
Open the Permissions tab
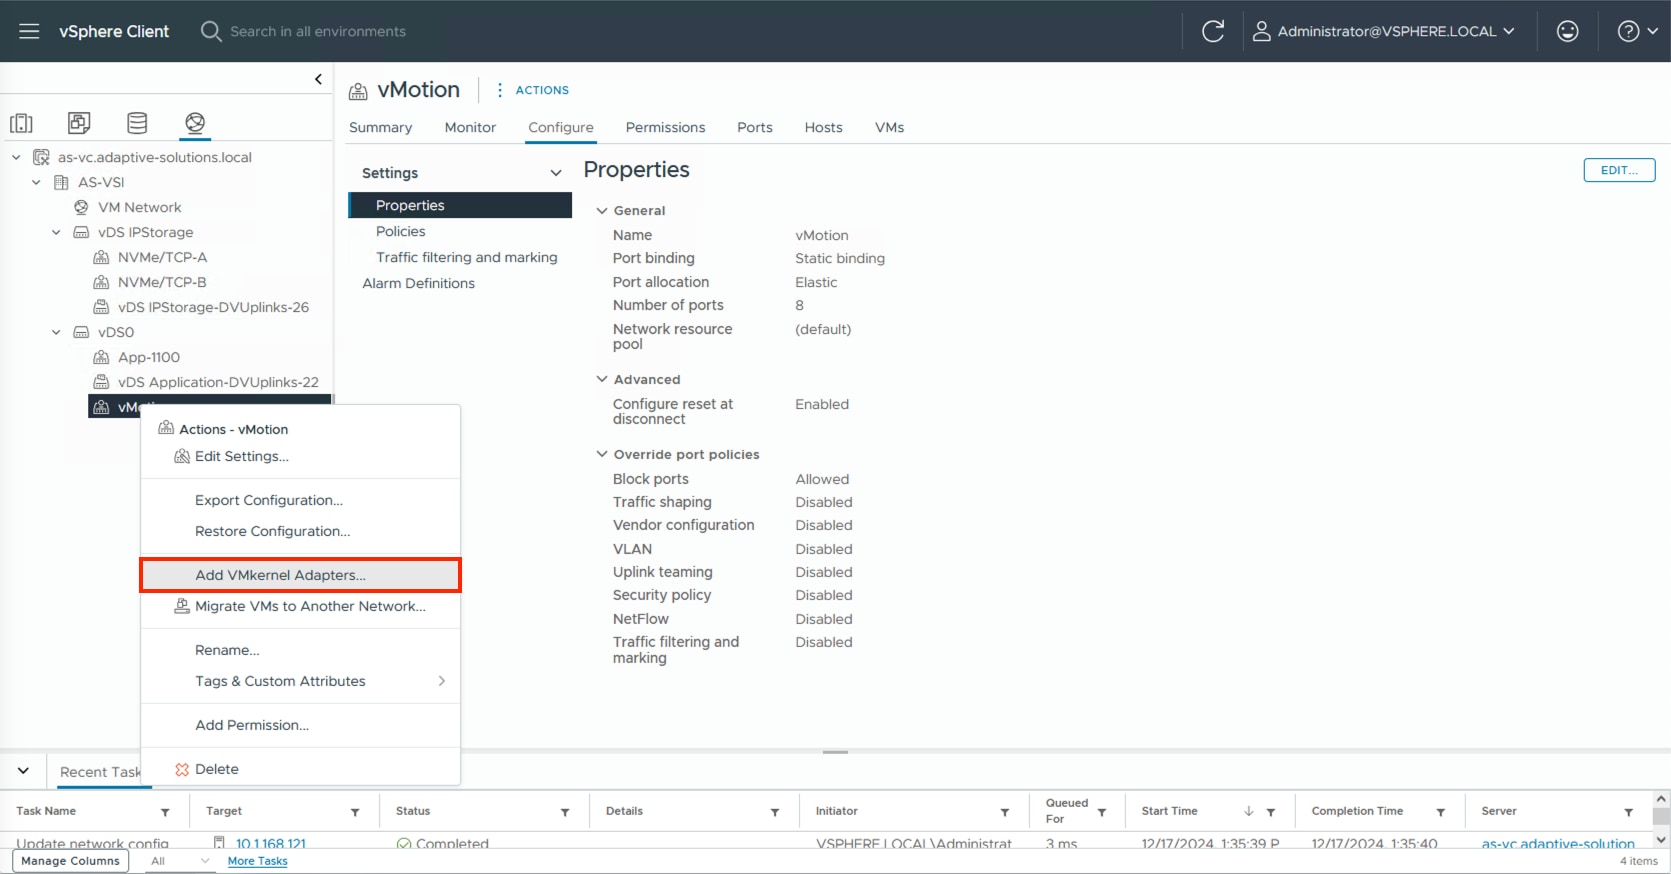(x=665, y=127)
